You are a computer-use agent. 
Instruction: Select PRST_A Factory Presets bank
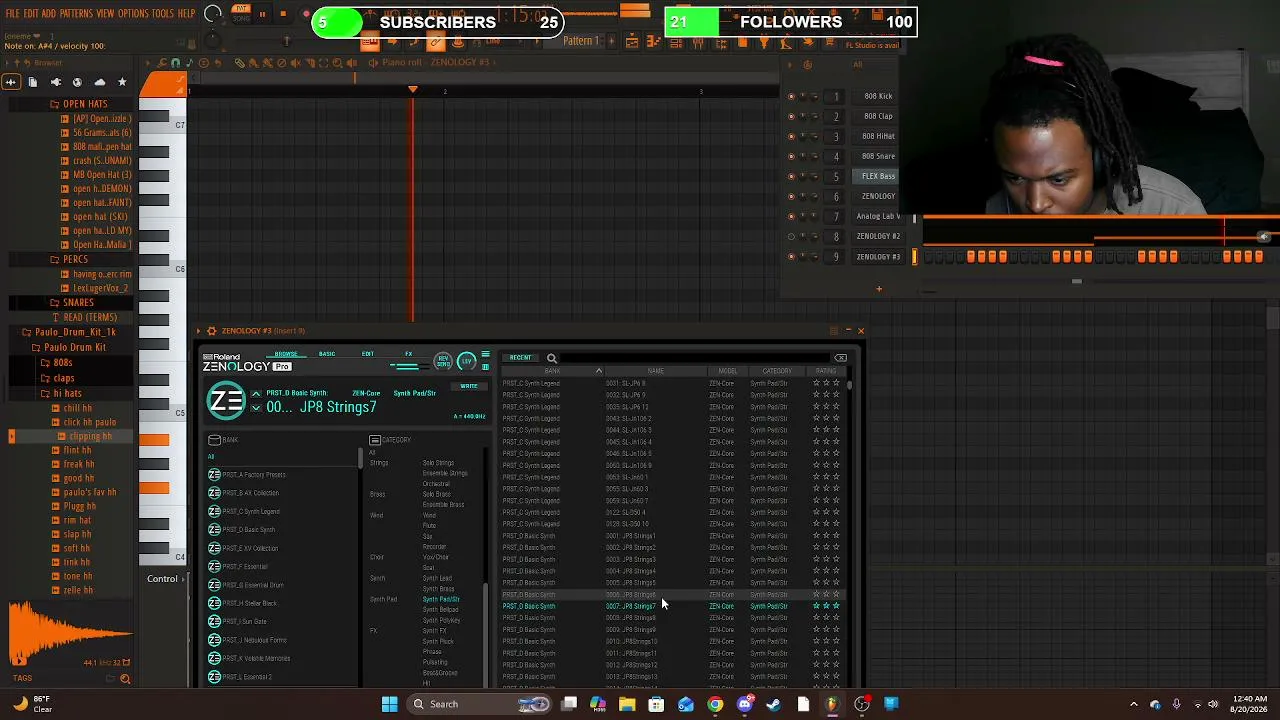coord(253,475)
